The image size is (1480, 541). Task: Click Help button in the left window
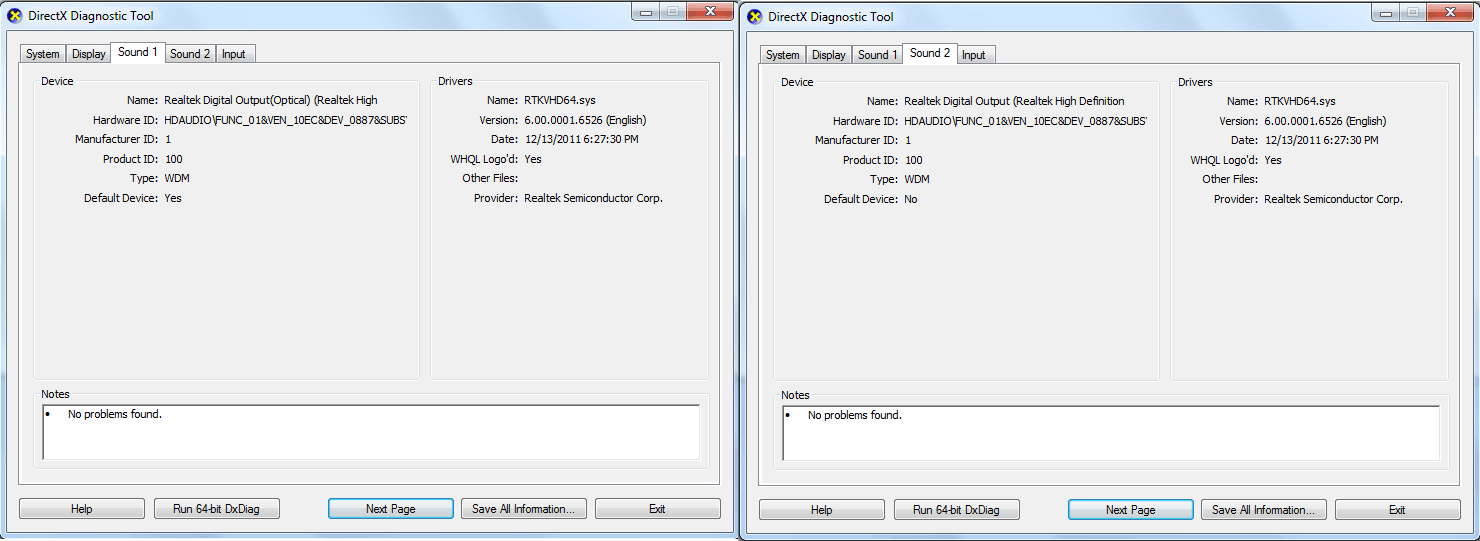[x=82, y=509]
